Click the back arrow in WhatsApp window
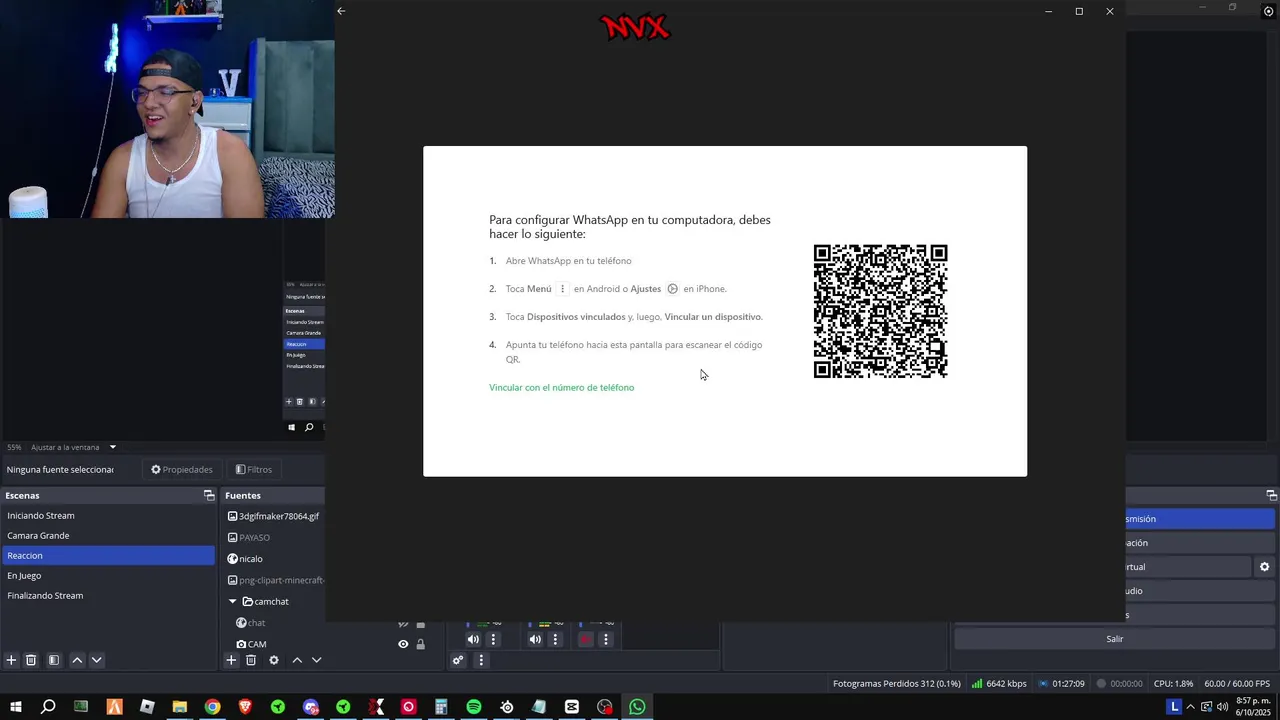1280x720 pixels. [341, 11]
